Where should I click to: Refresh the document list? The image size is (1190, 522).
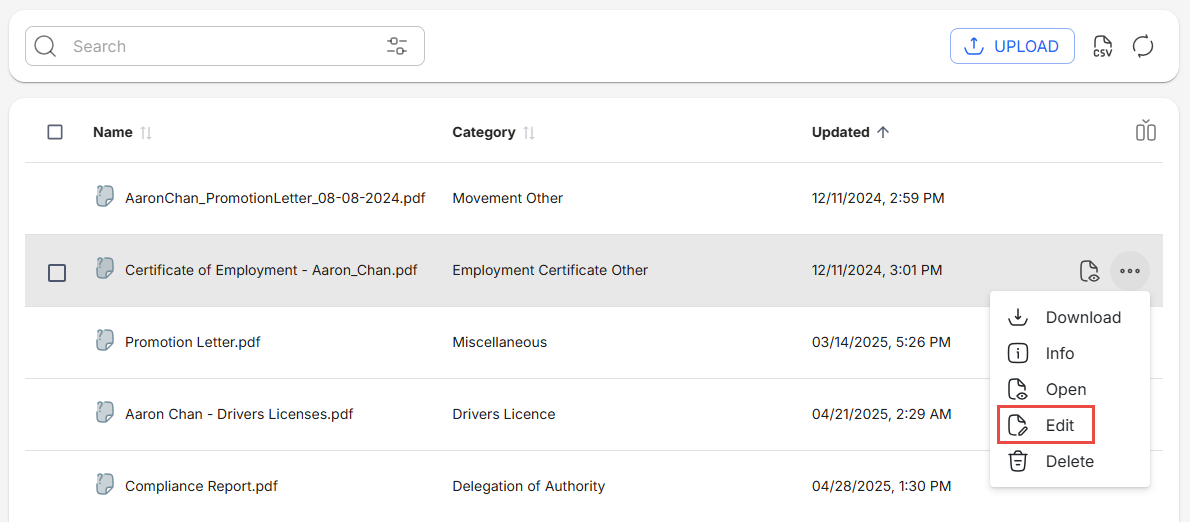point(1143,46)
